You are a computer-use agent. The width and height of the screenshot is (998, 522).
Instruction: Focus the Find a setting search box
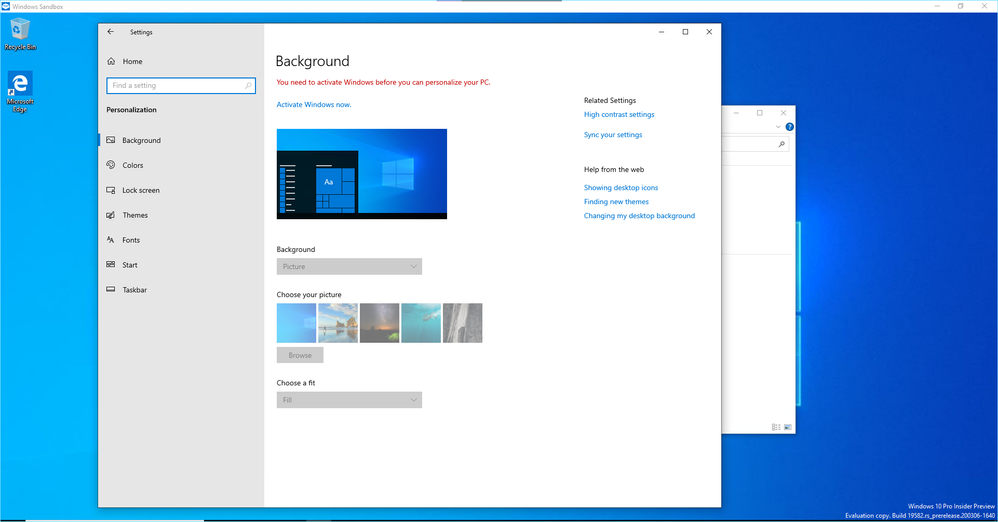[x=181, y=85]
